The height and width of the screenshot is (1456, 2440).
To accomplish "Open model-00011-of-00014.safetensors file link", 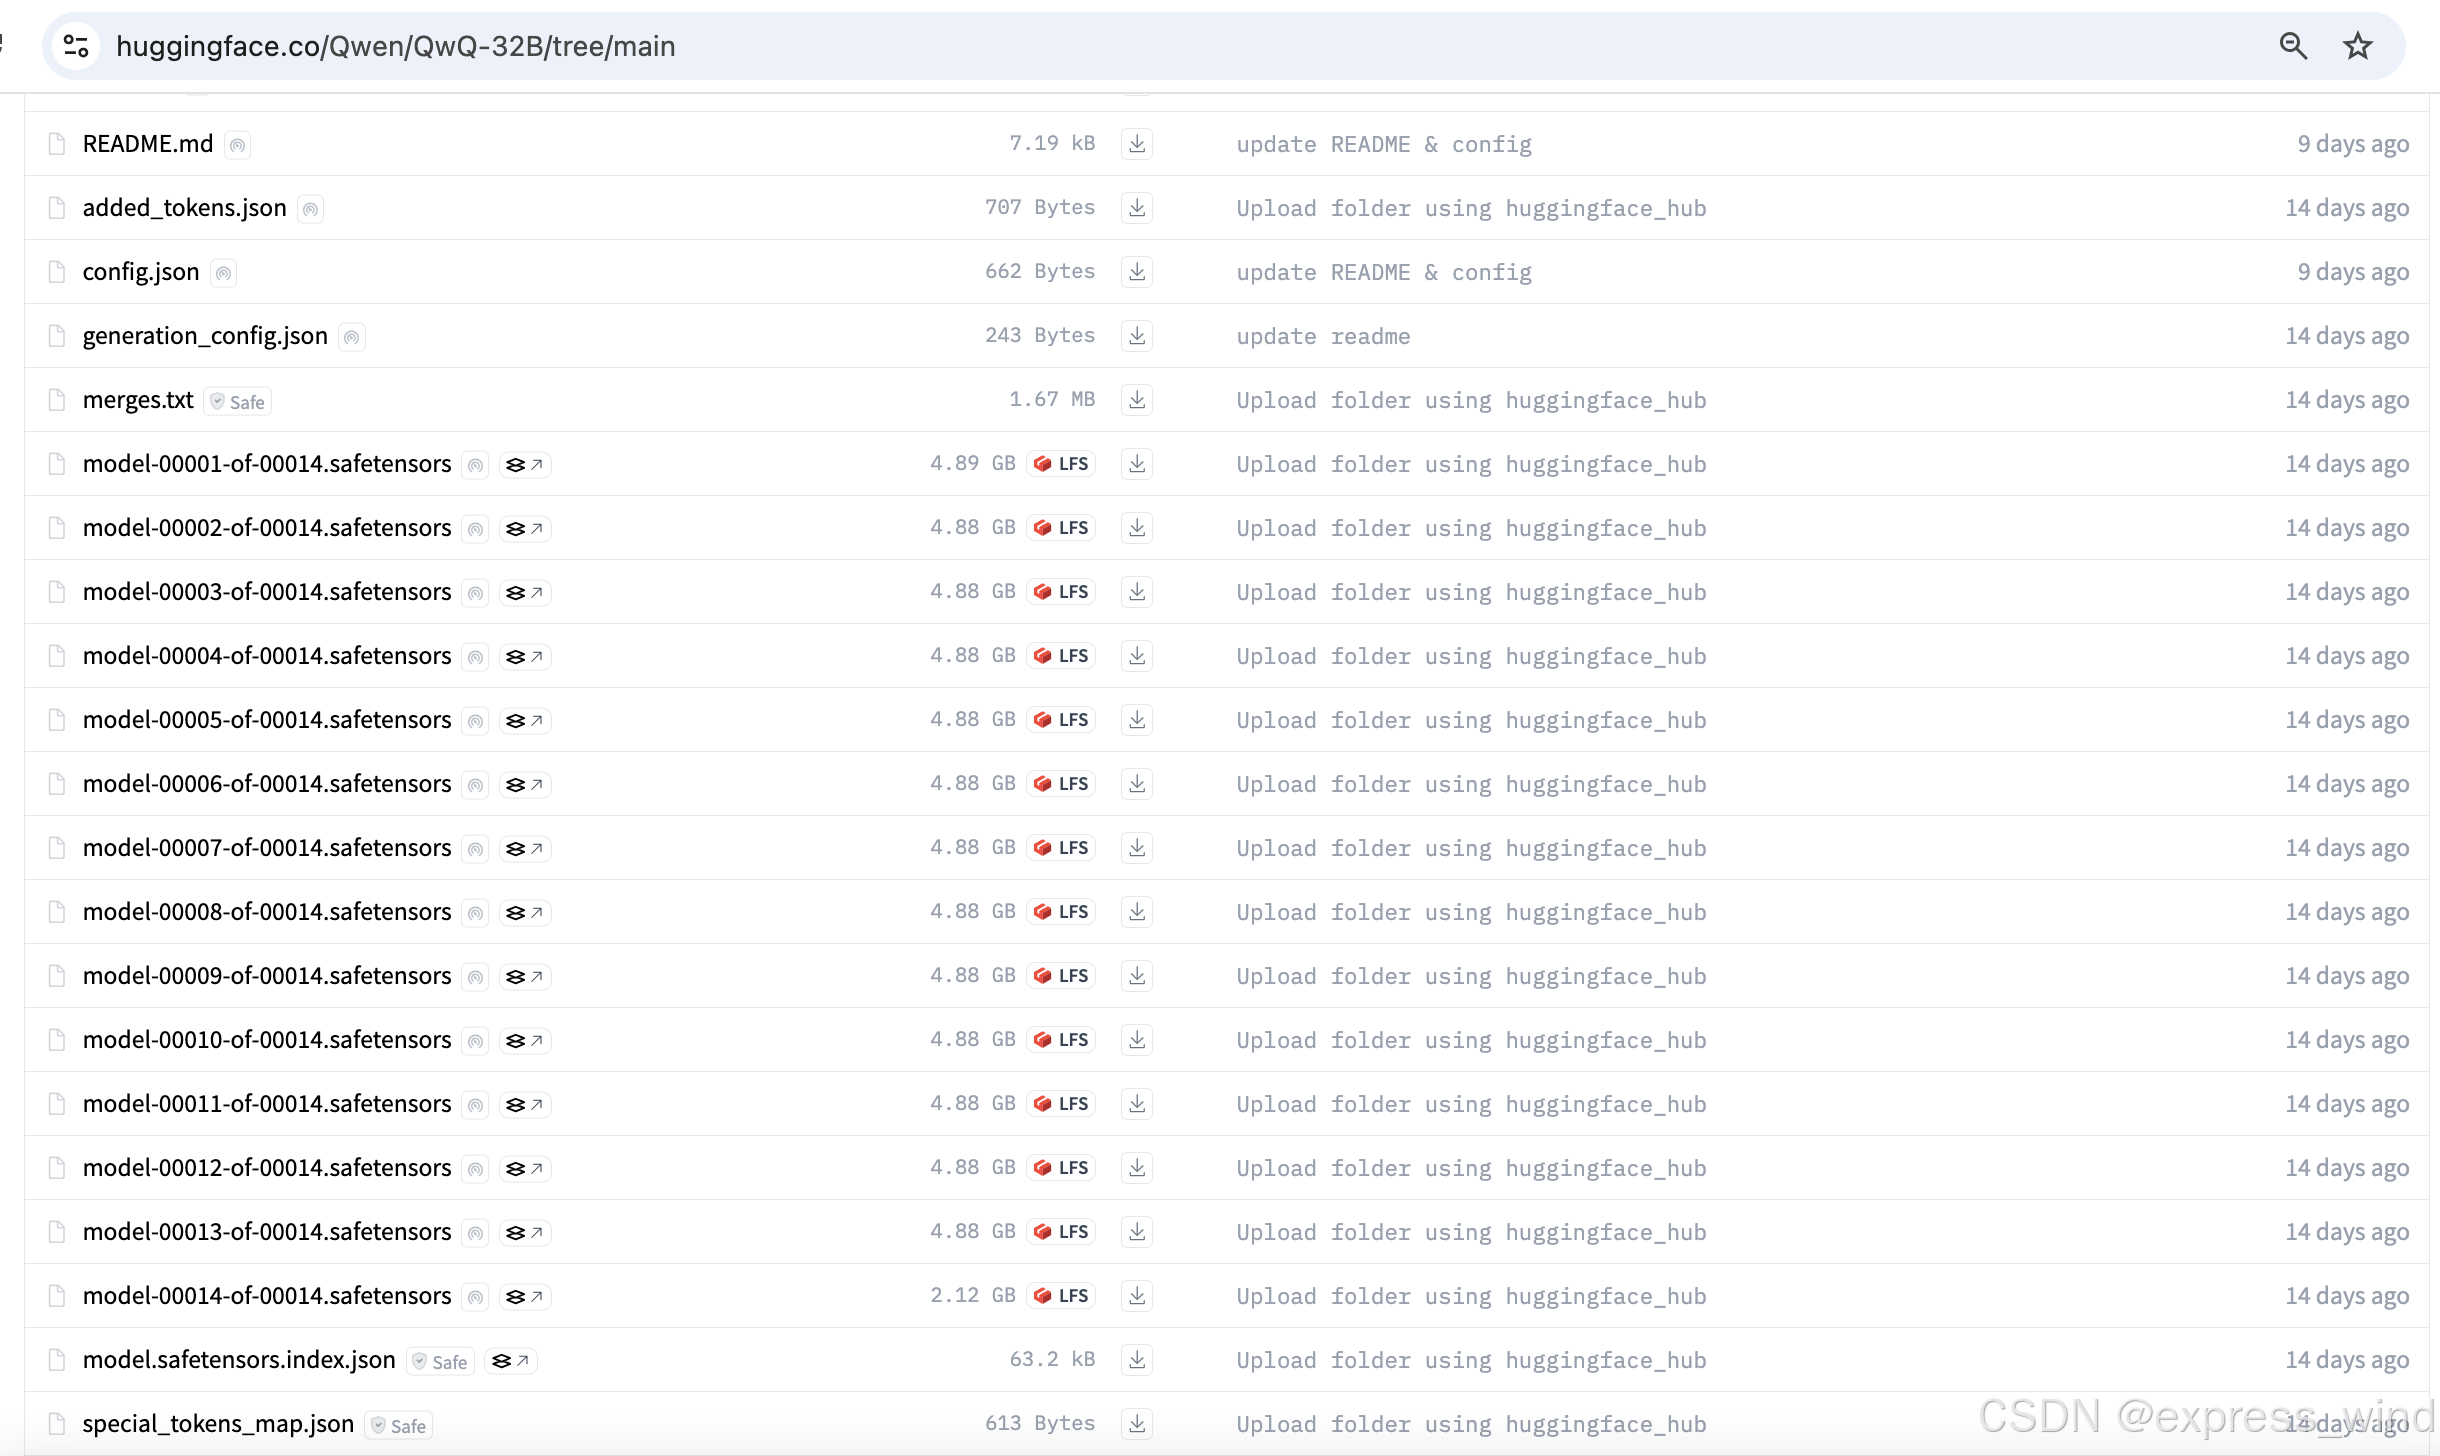I will (267, 1104).
